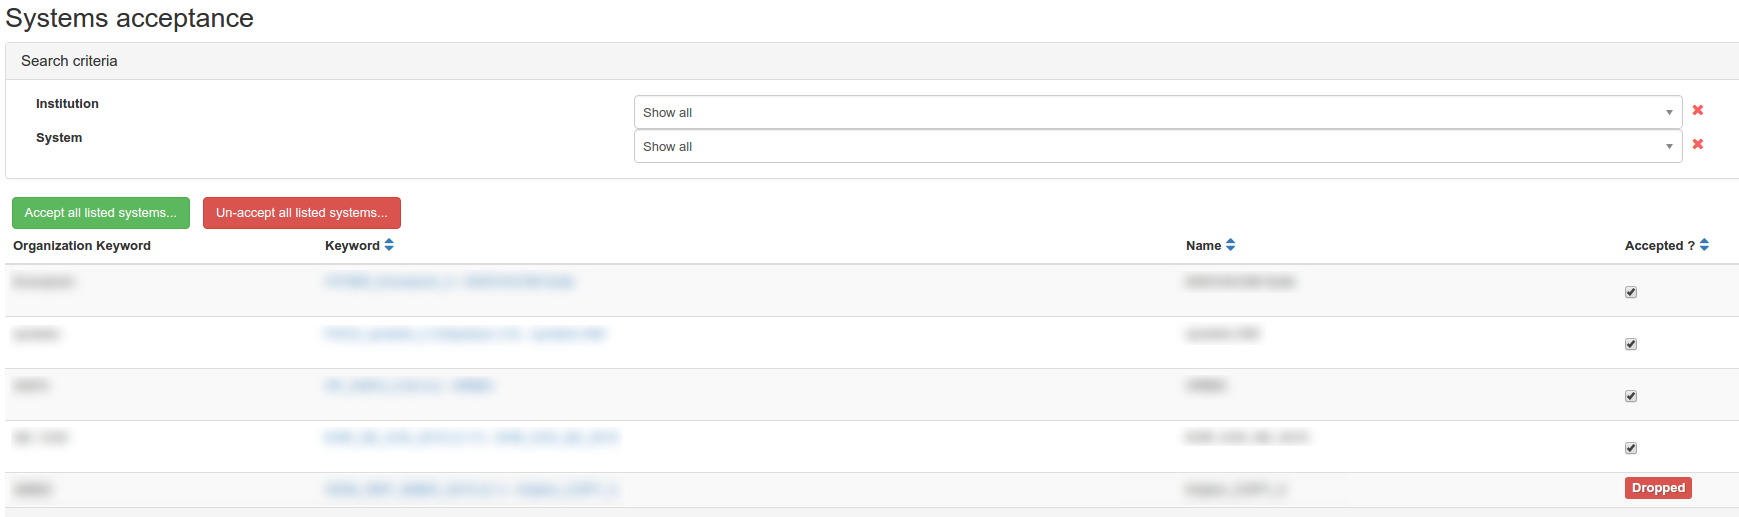The width and height of the screenshot is (1739, 517).
Task: Toggle the fourth row Accepted checkbox
Action: 1631,448
